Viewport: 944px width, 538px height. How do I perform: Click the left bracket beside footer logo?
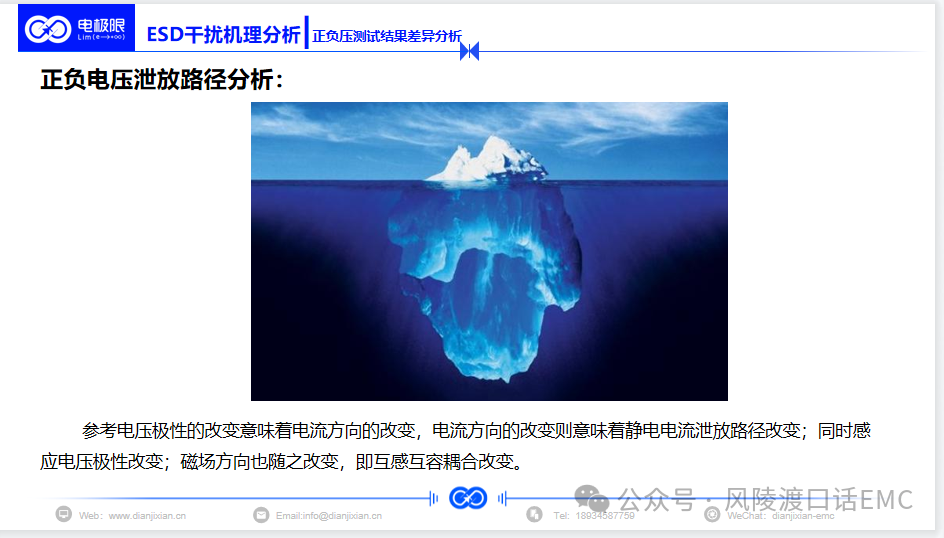click(433, 498)
